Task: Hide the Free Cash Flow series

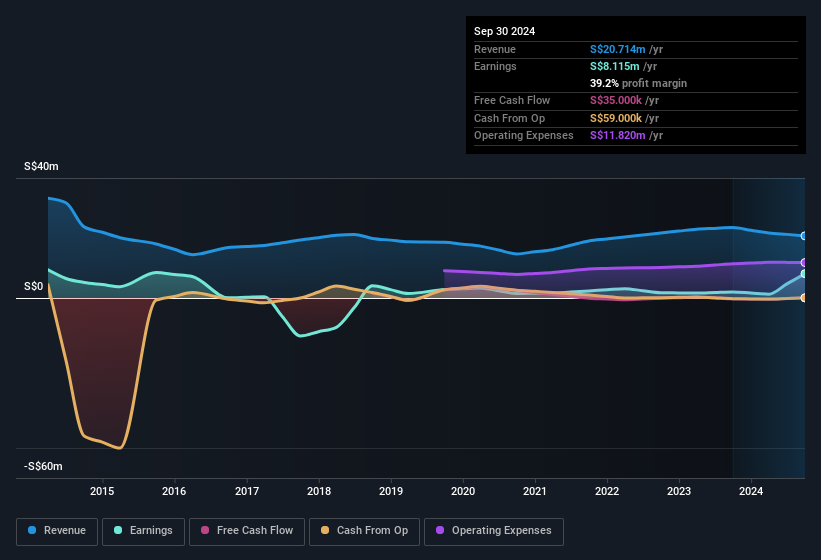Action: 246,531
